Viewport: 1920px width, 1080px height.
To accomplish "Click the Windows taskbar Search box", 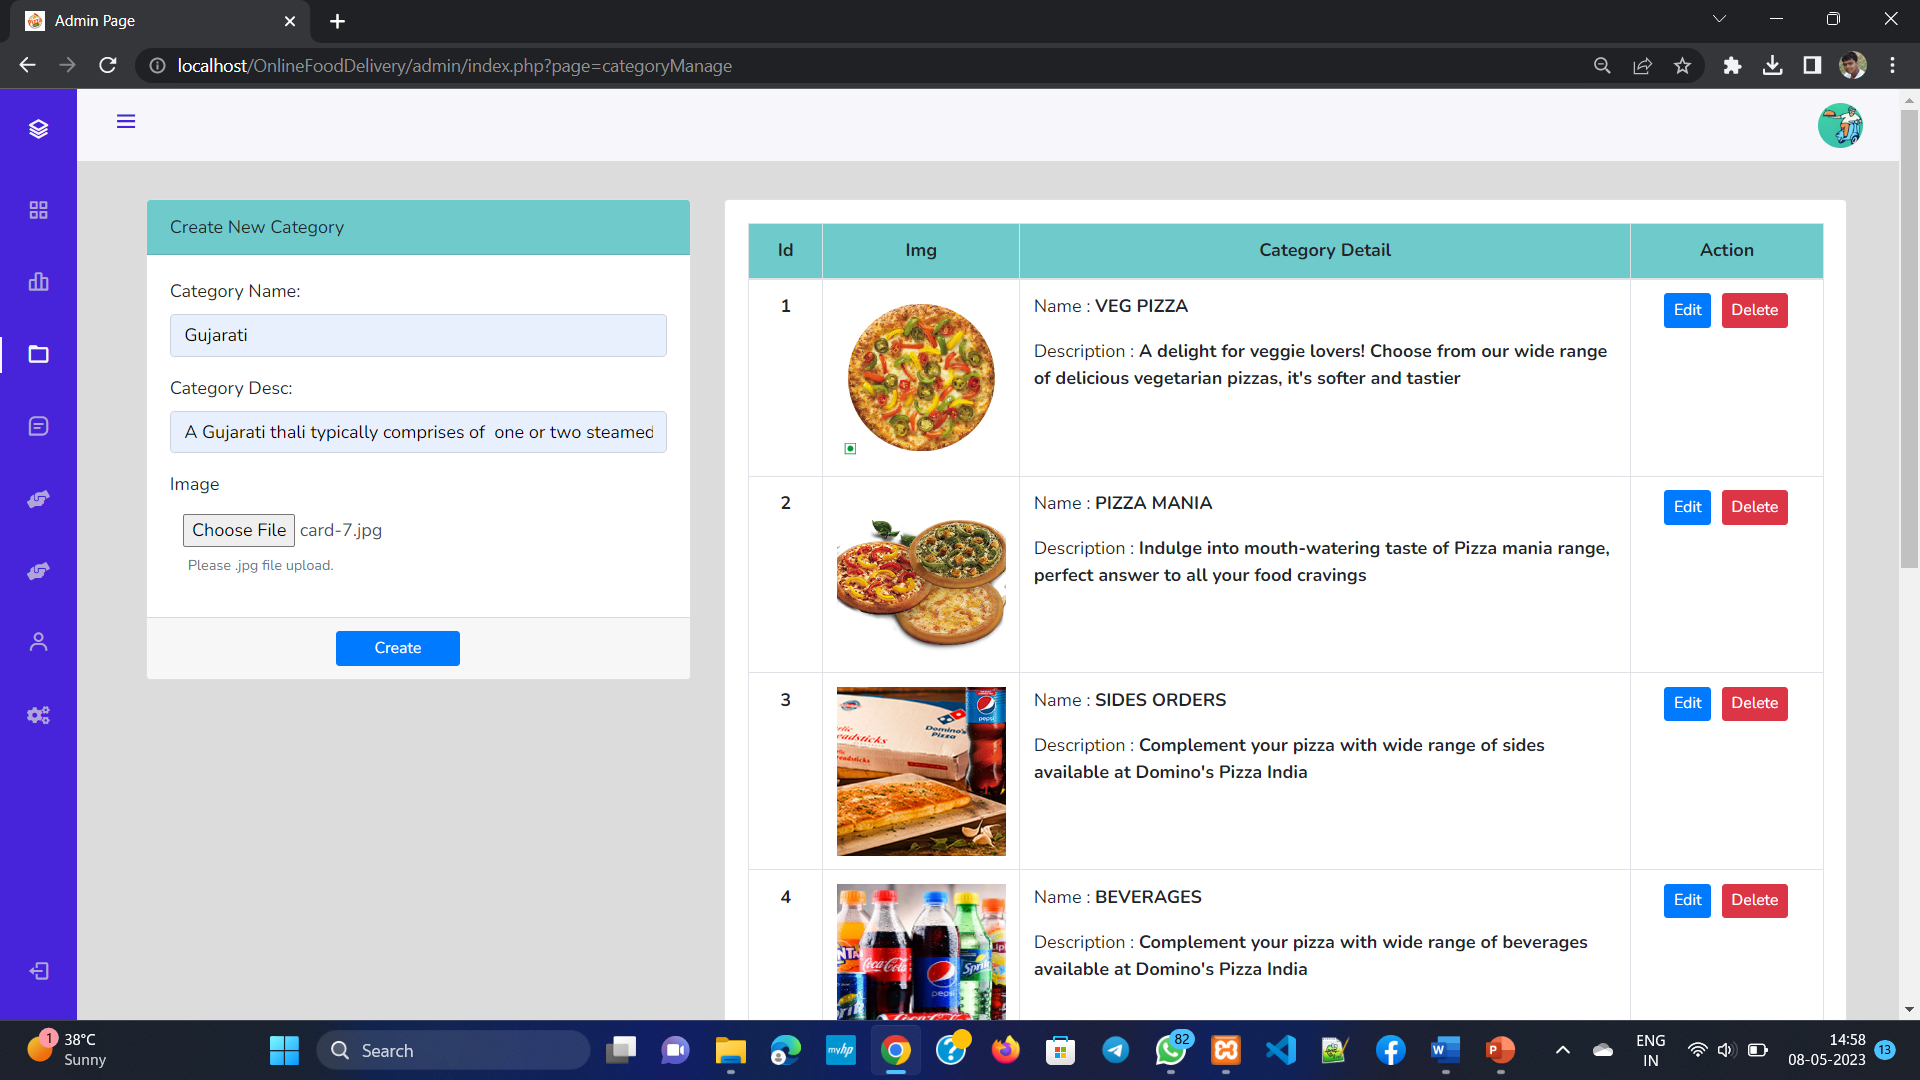I will click(454, 1050).
